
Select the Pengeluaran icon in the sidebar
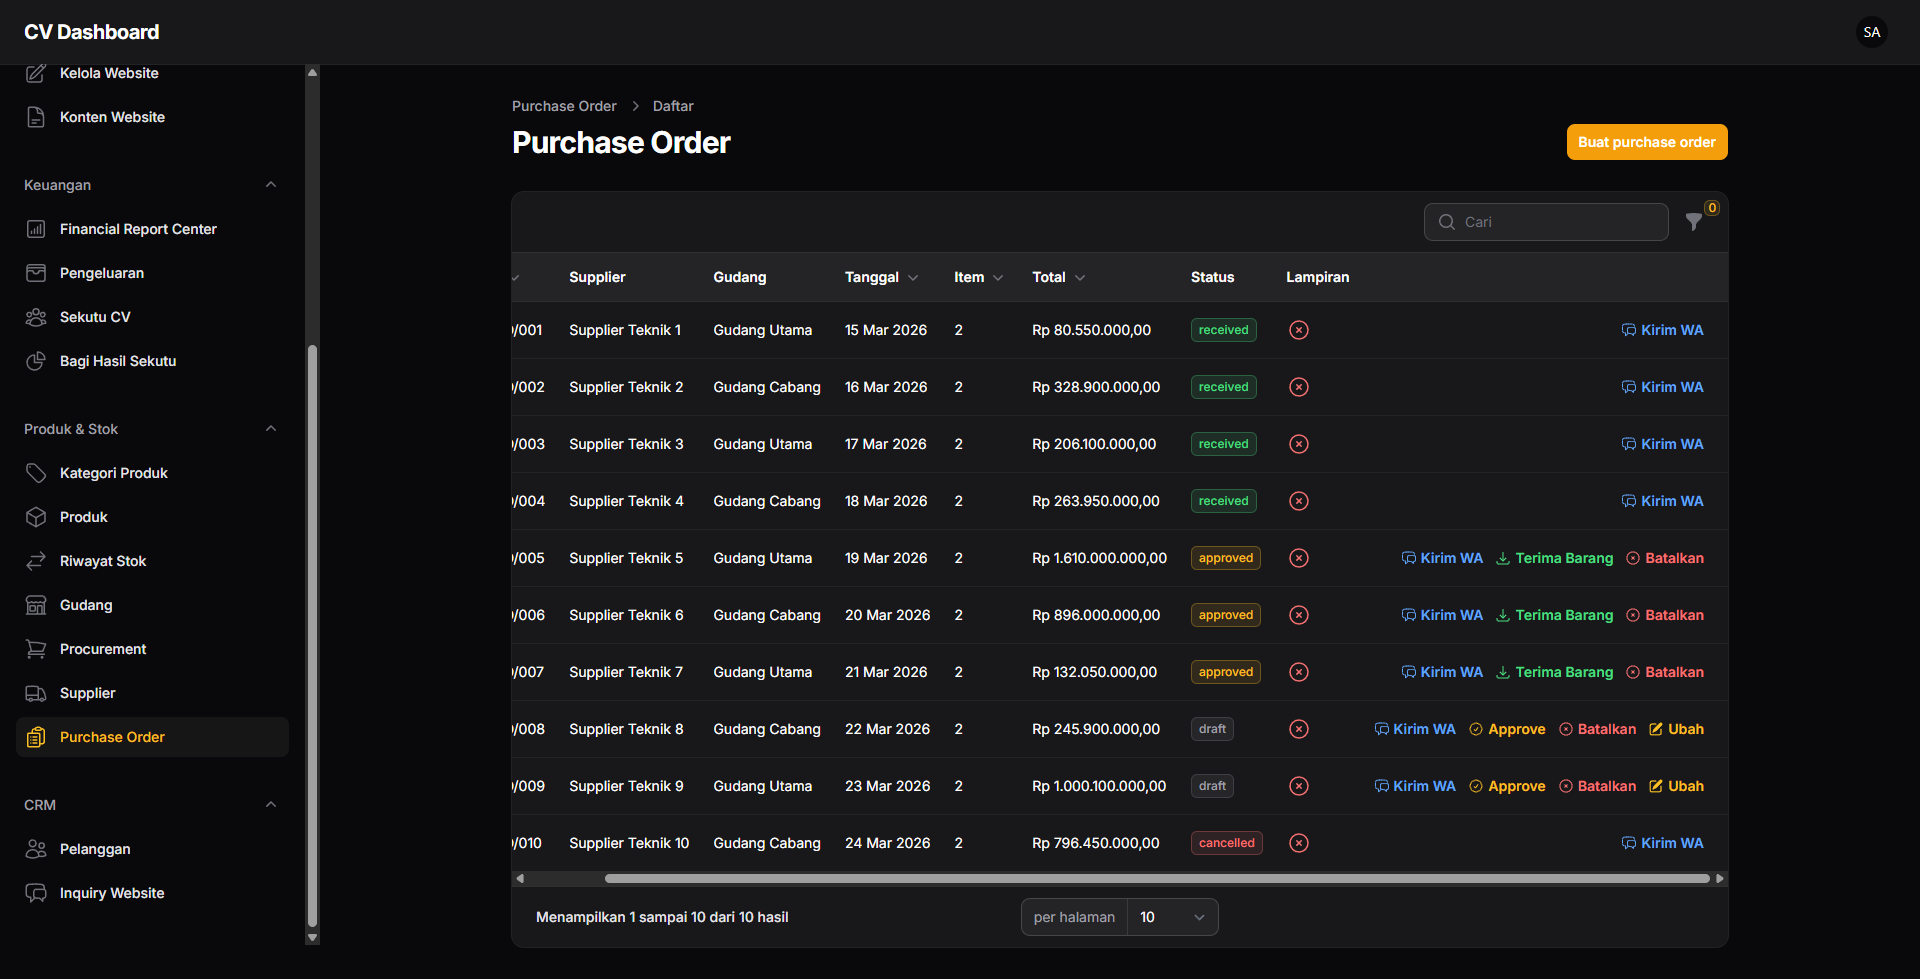(36, 273)
